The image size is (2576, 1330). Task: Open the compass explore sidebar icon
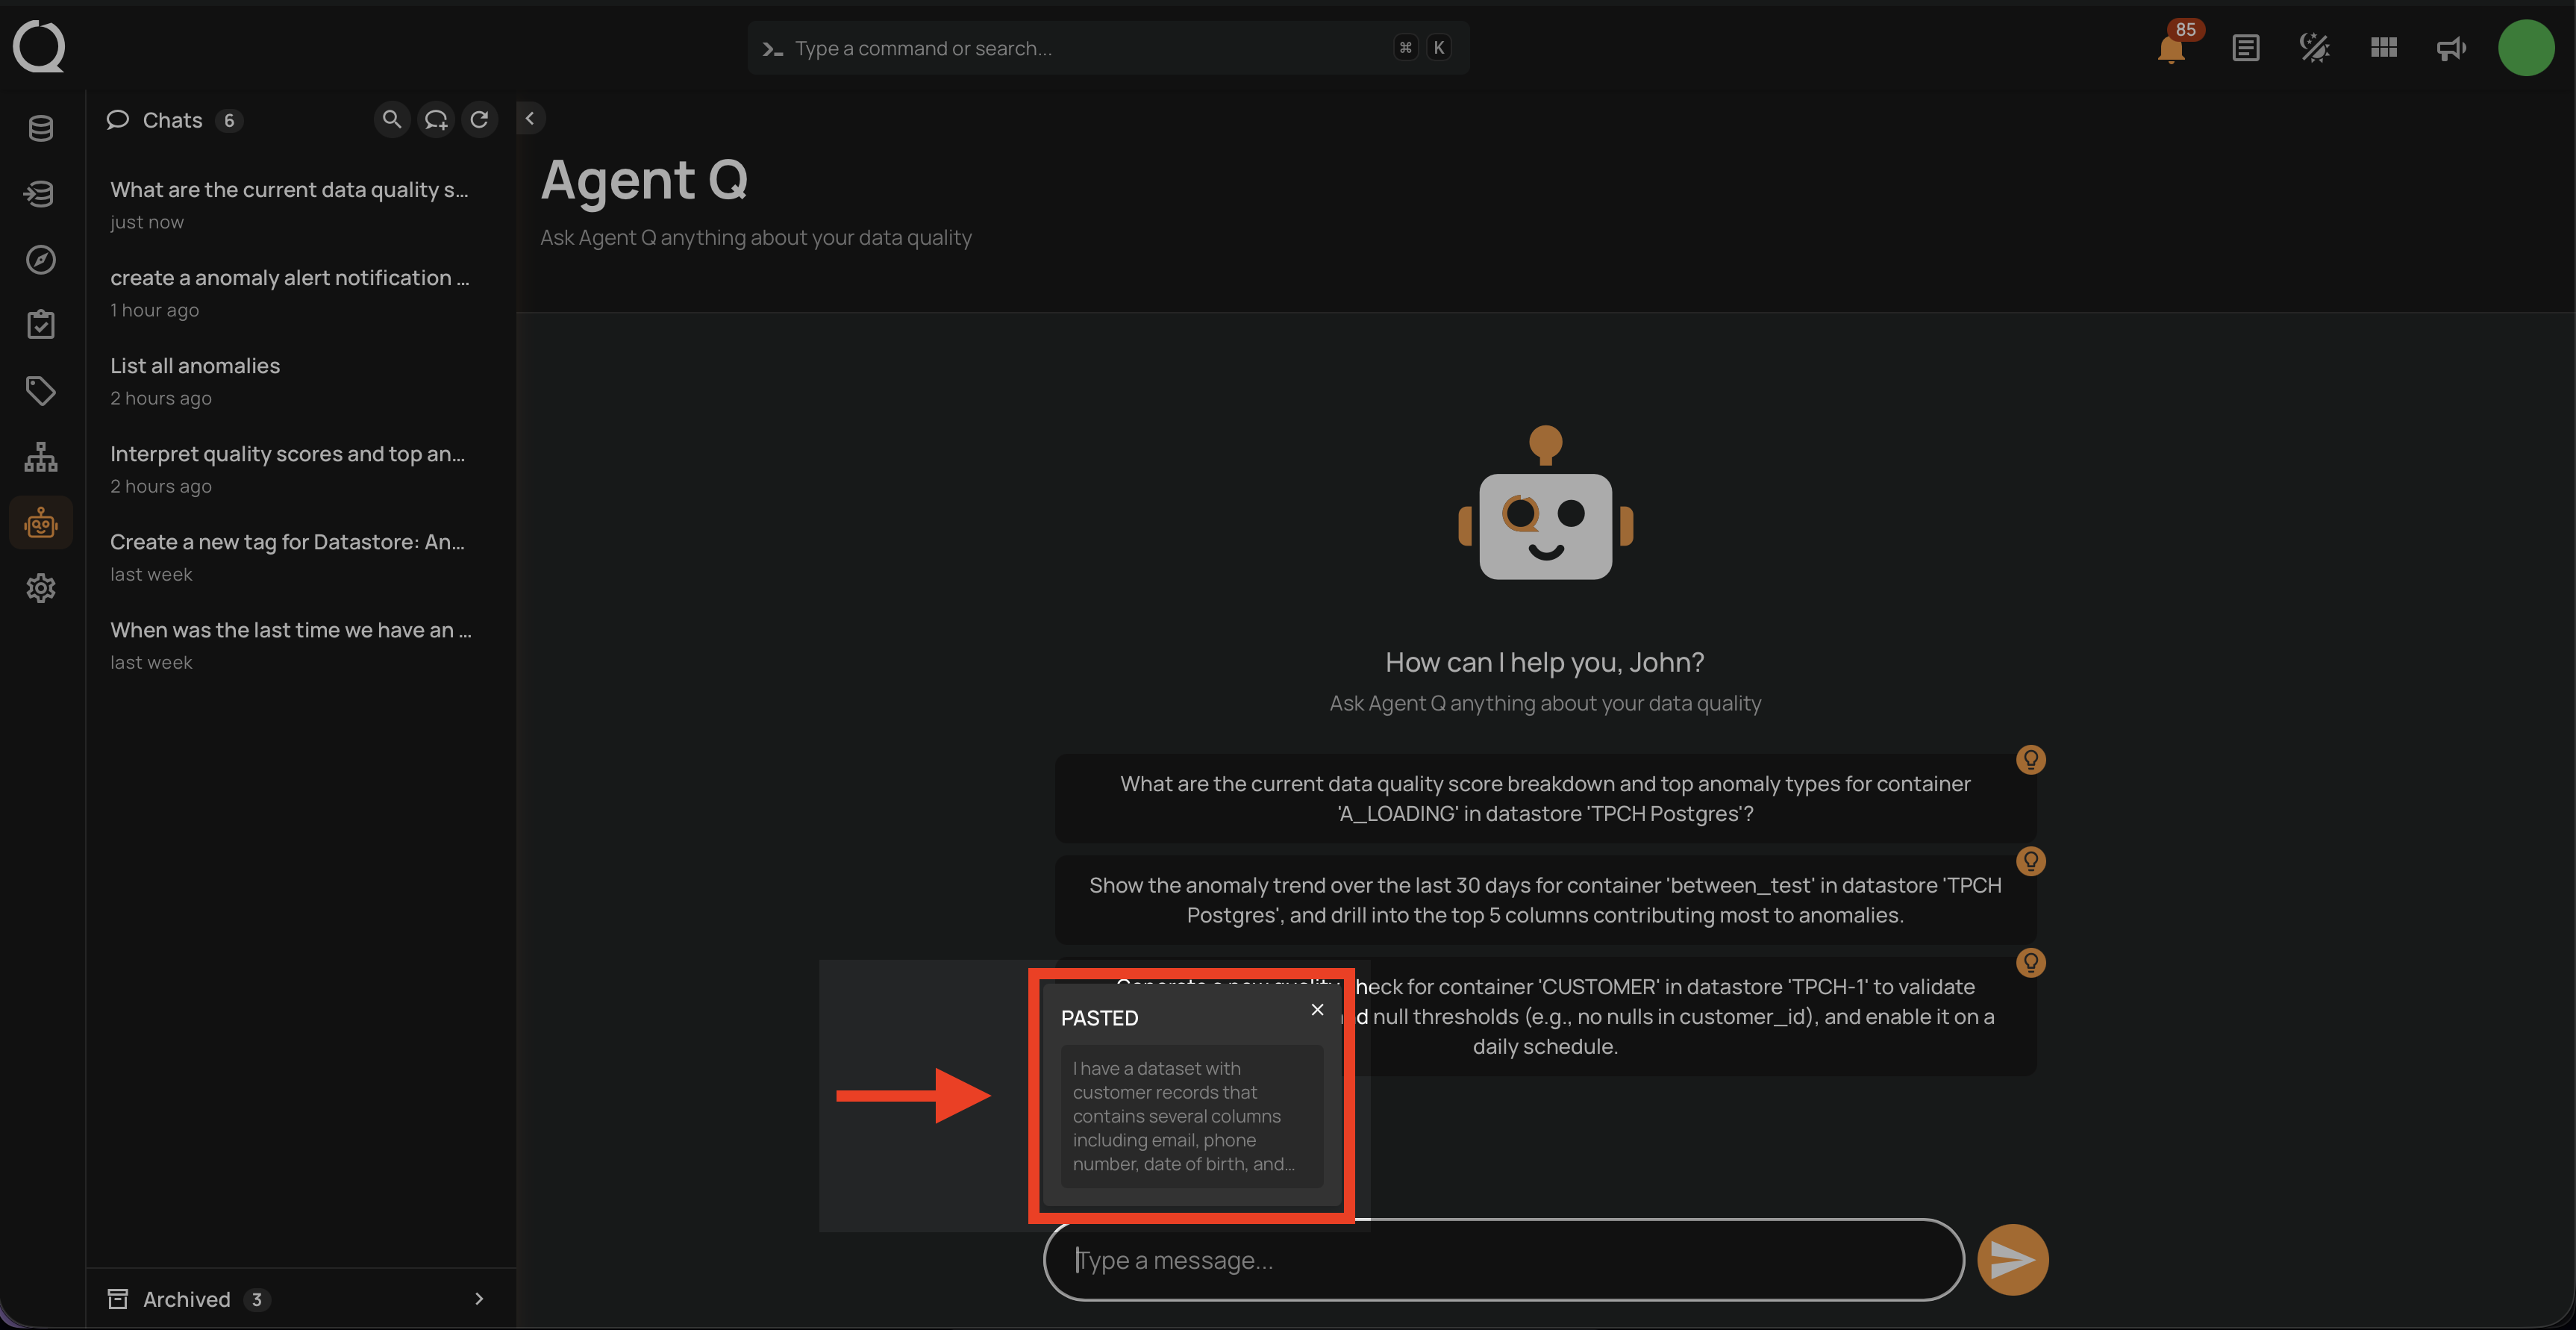(x=41, y=260)
